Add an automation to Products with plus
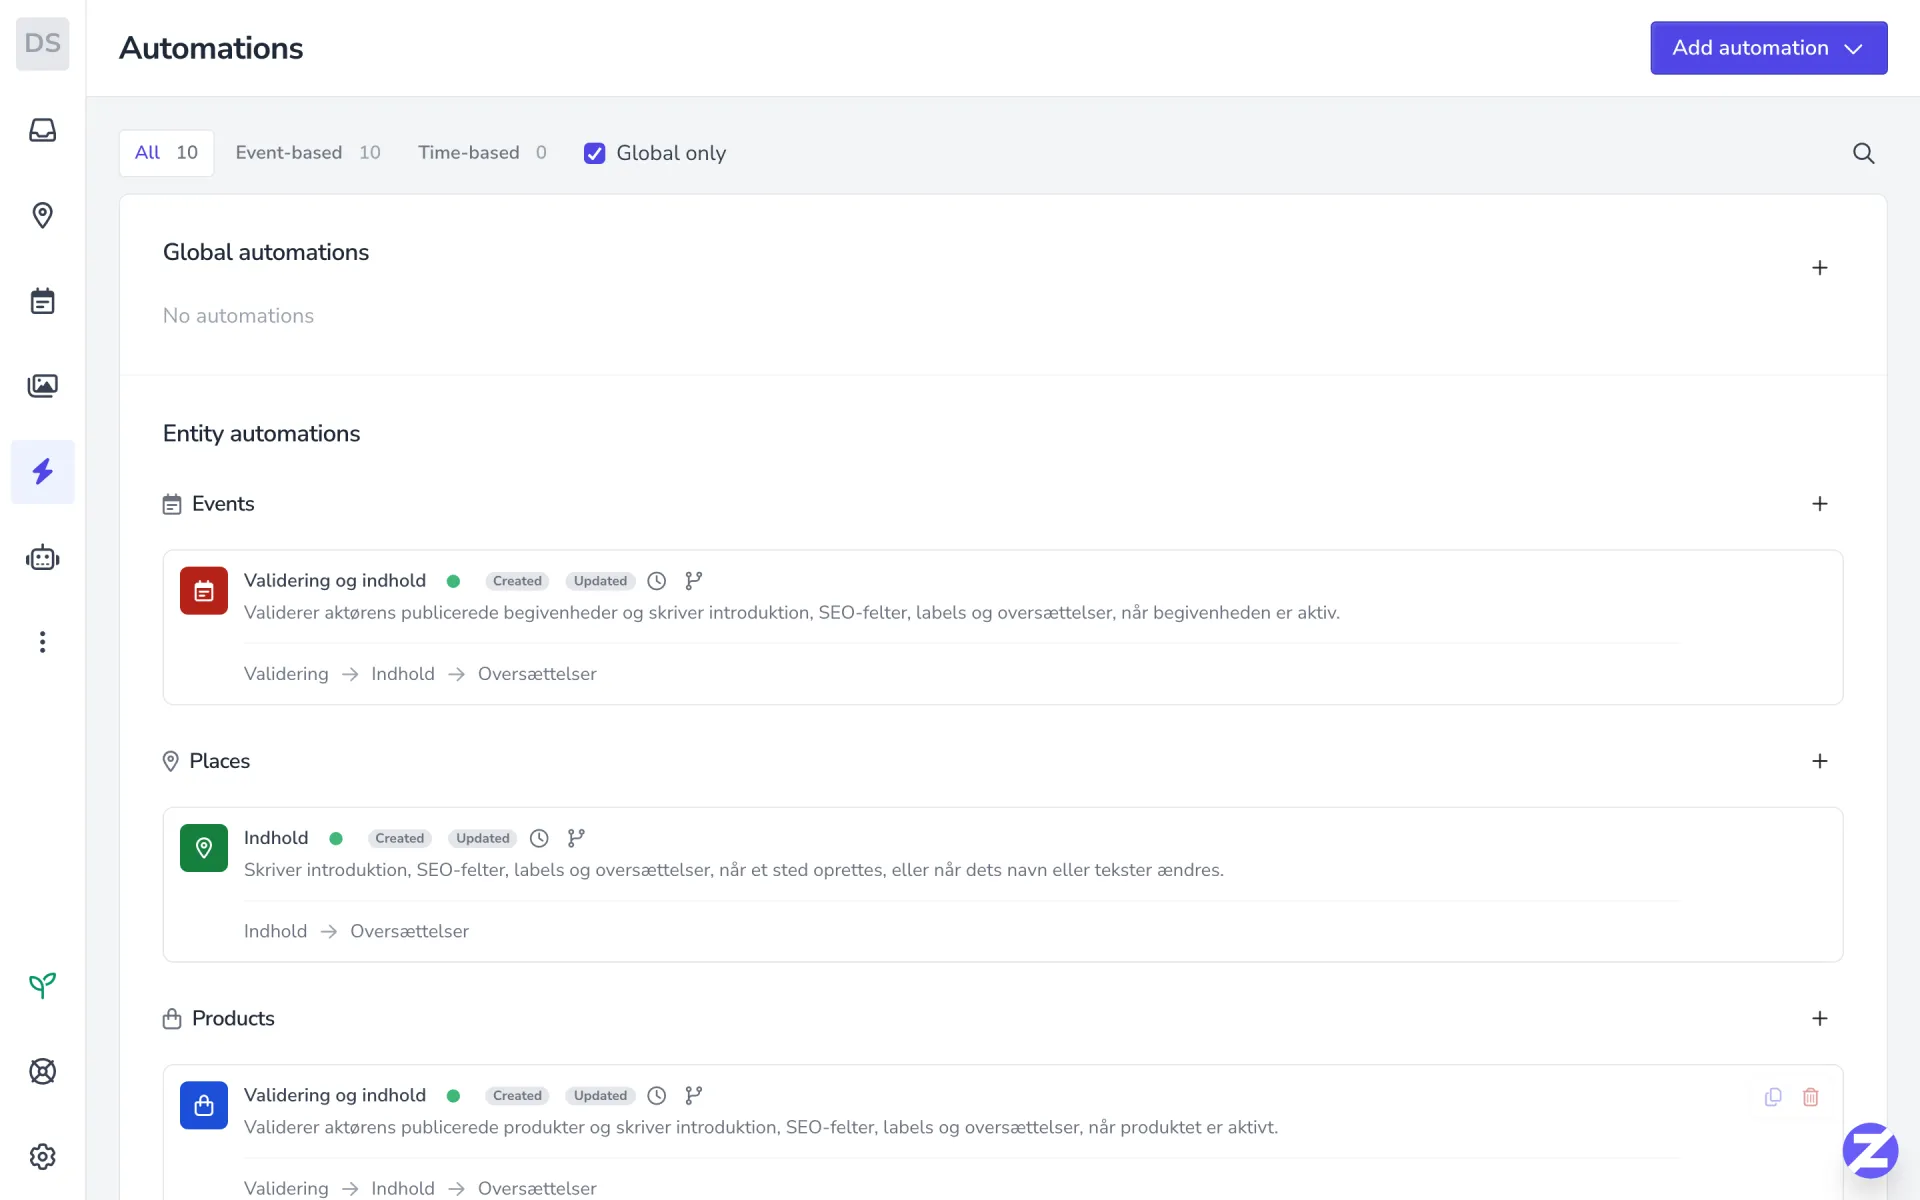The height and width of the screenshot is (1200, 1920). tap(1819, 1018)
